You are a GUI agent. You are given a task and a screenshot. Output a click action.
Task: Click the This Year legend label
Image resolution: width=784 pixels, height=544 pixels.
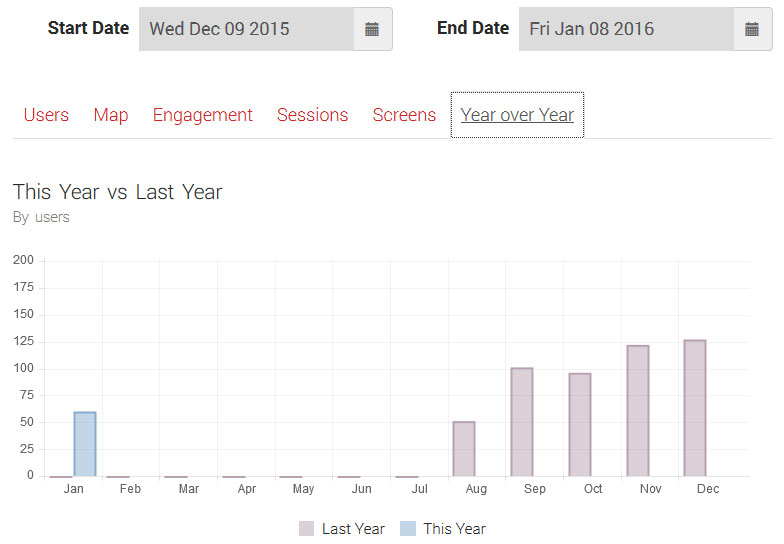pyautogui.click(x=454, y=528)
